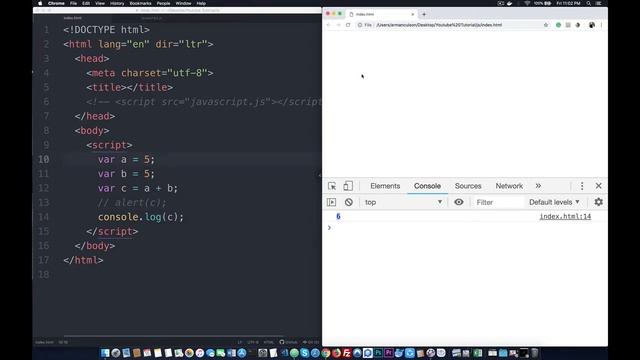Viewport: 640px width, 360px height.
Task: Switch to the Console tab
Action: [x=427, y=186]
